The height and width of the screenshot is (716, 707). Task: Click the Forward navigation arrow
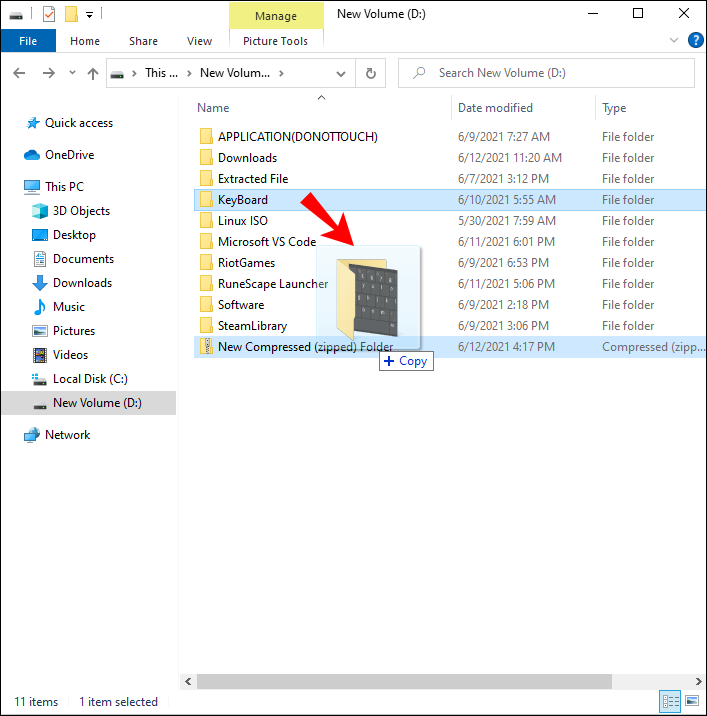click(48, 73)
